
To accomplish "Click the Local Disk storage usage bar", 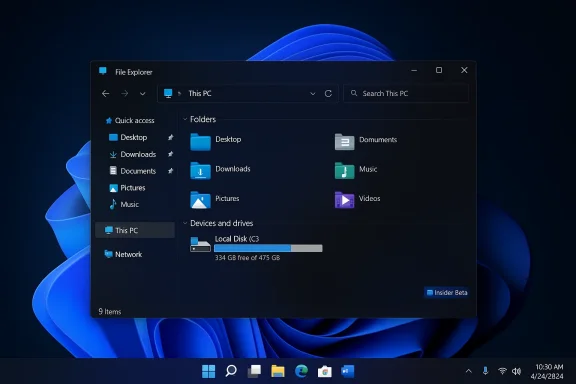I will [268, 248].
